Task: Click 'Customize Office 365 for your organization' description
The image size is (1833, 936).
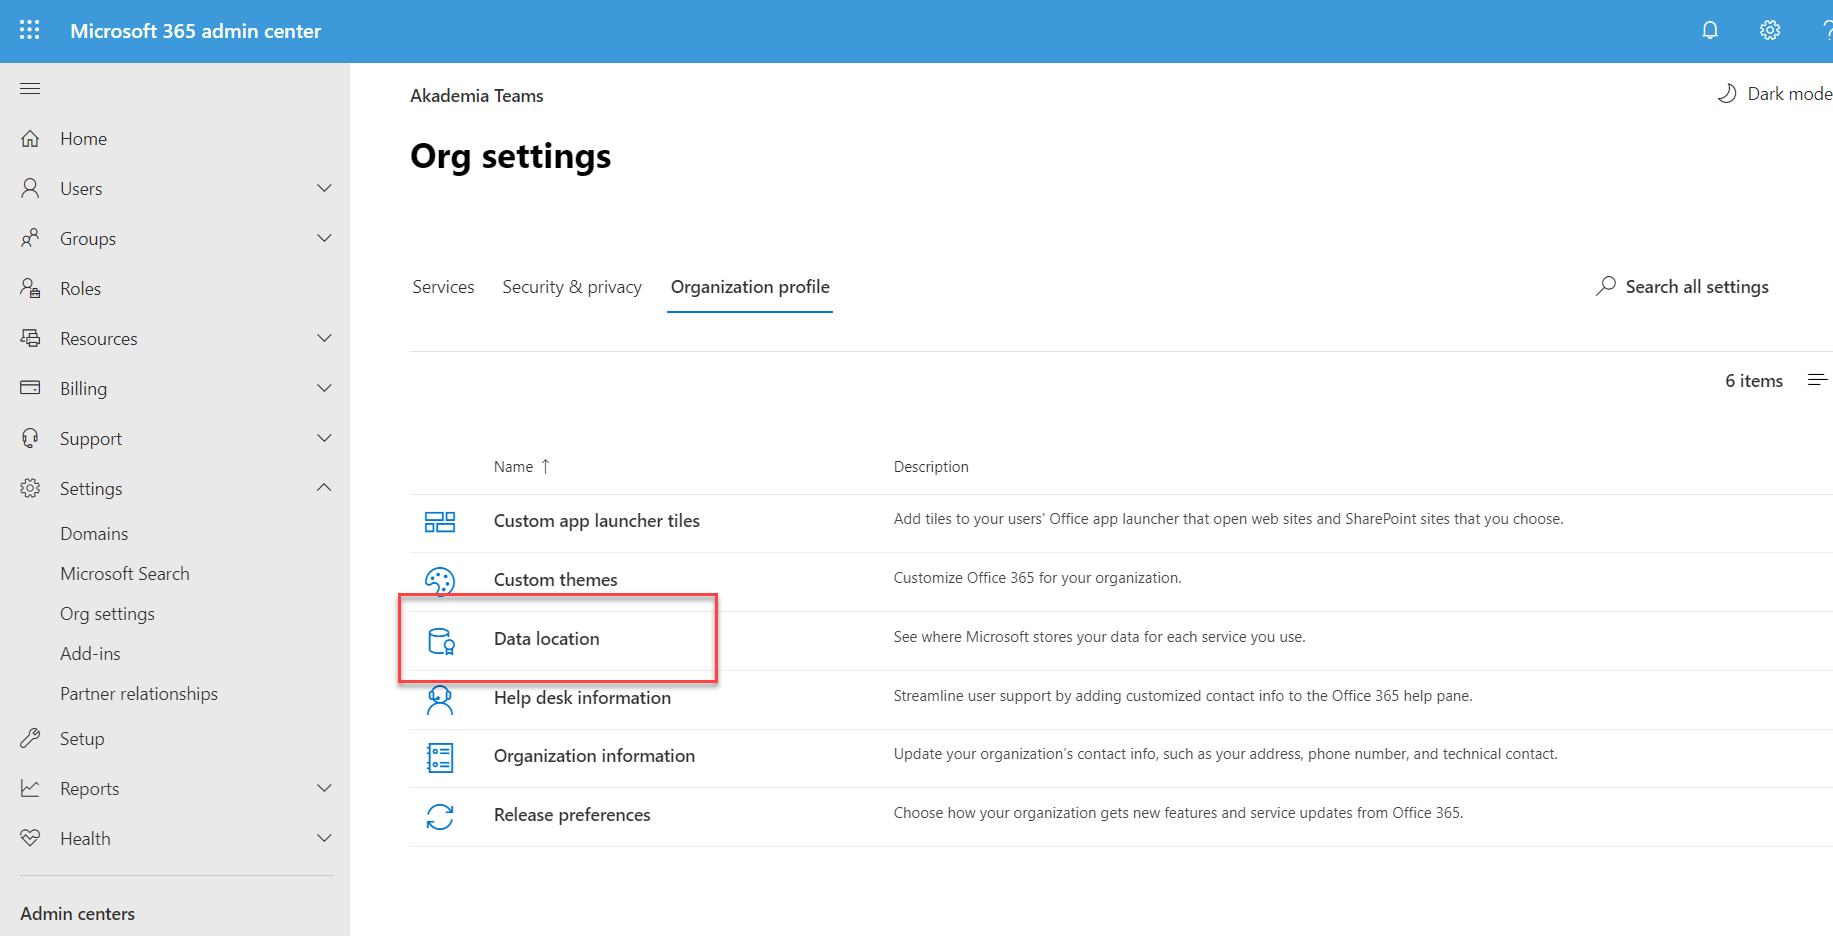Action: (1037, 578)
